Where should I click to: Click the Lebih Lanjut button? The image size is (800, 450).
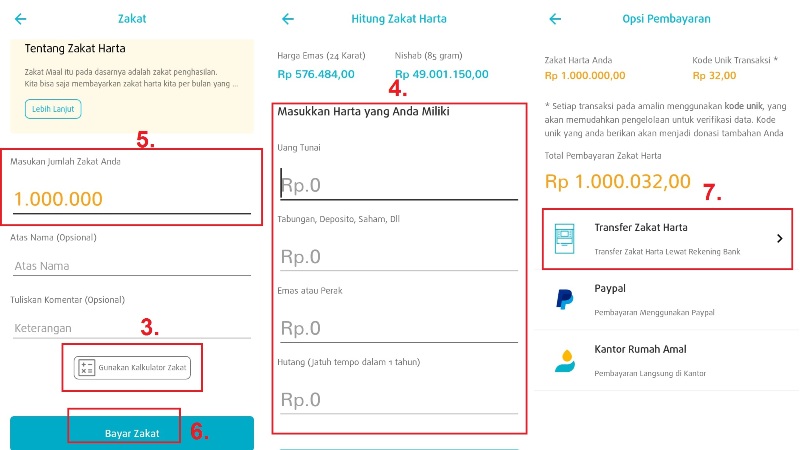coord(53,109)
